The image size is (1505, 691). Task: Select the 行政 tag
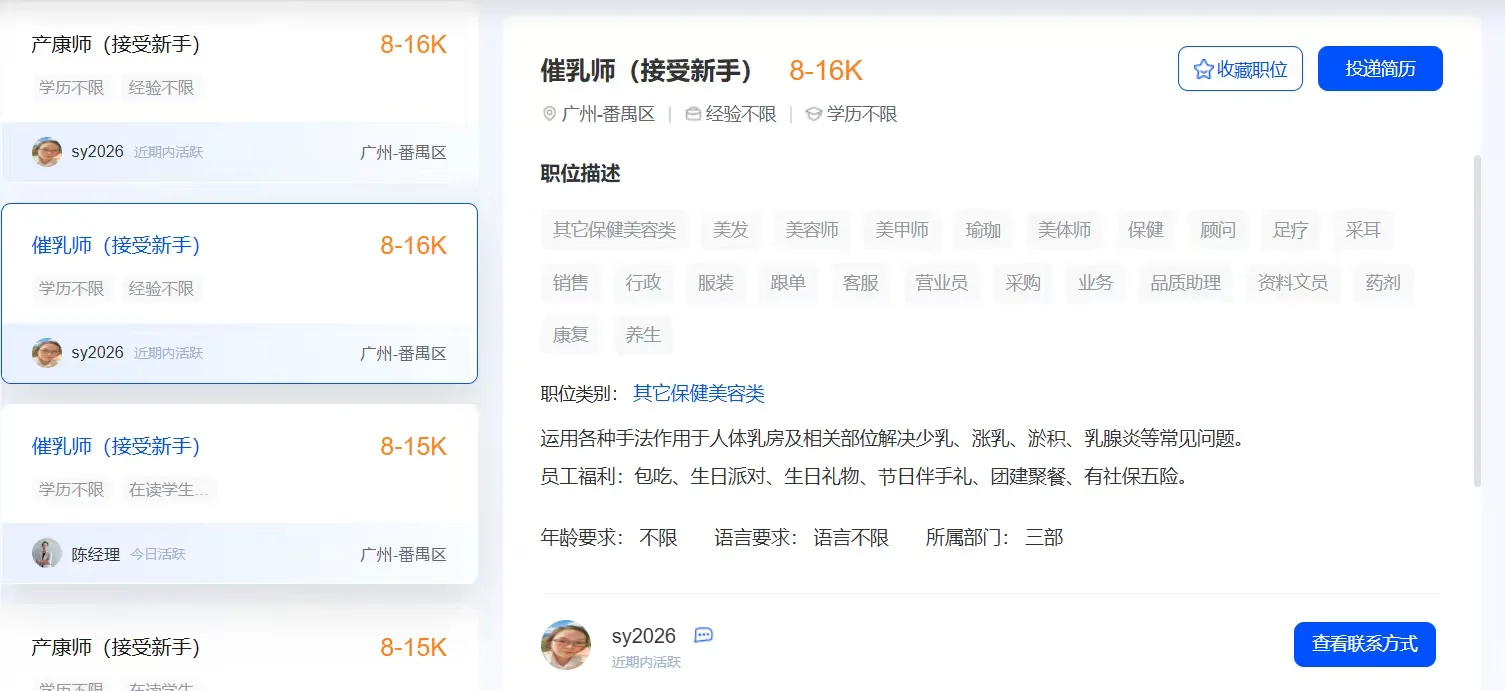click(644, 283)
